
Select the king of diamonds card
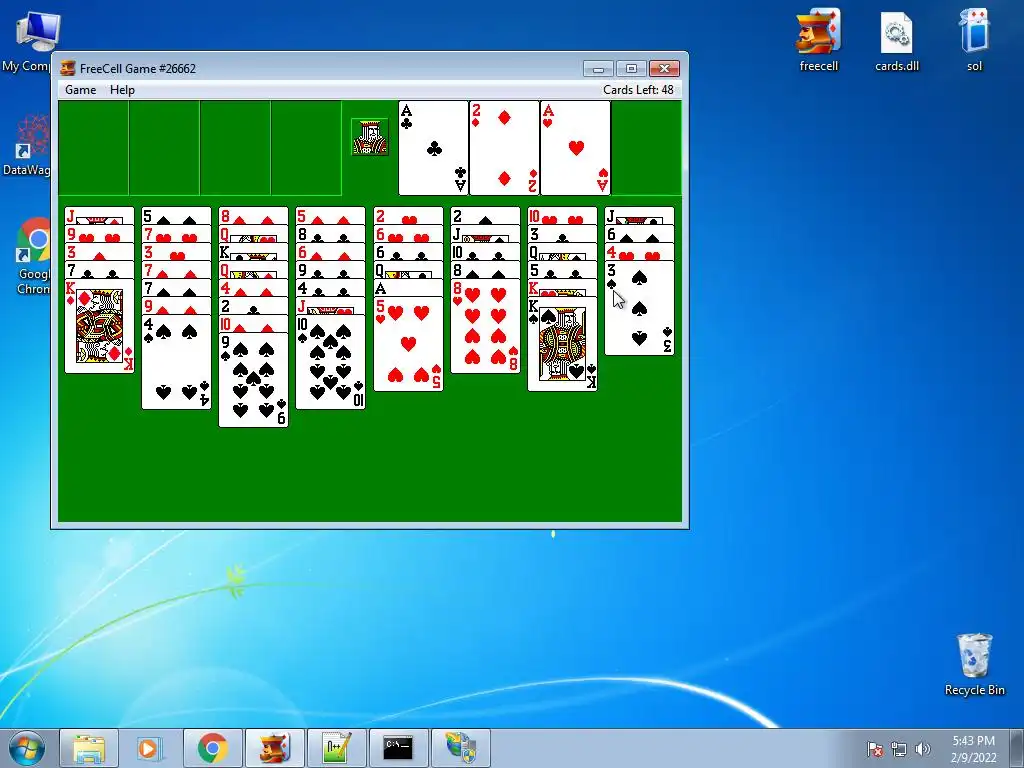99,325
